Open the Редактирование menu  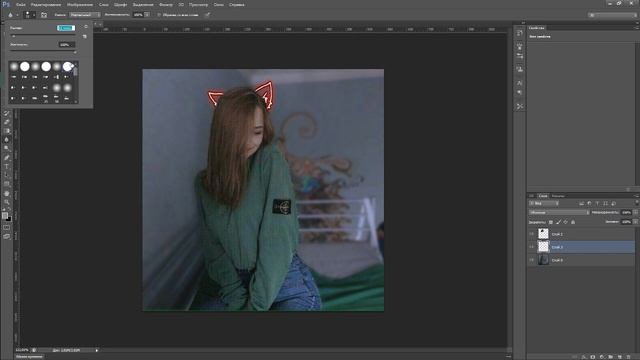[x=46, y=4]
